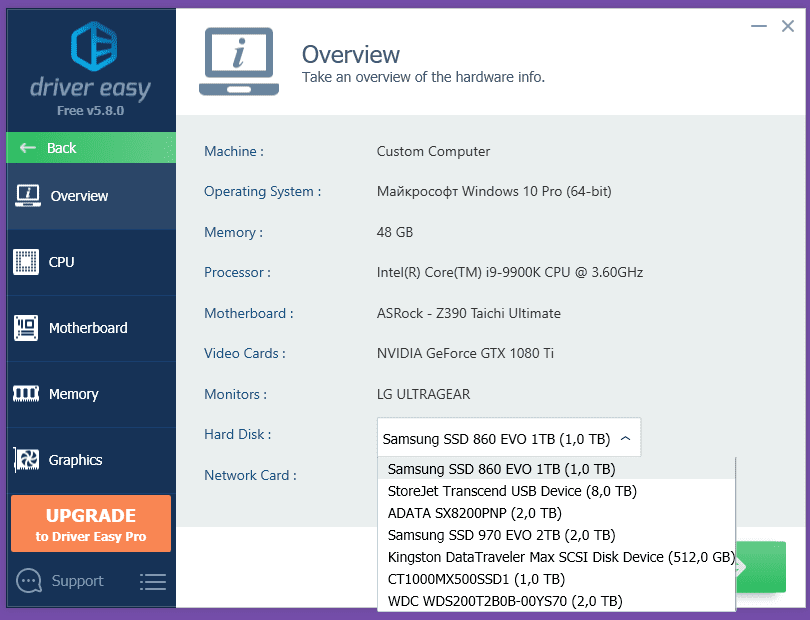Go back using the green Back button
The image size is (810, 620).
click(x=91, y=148)
